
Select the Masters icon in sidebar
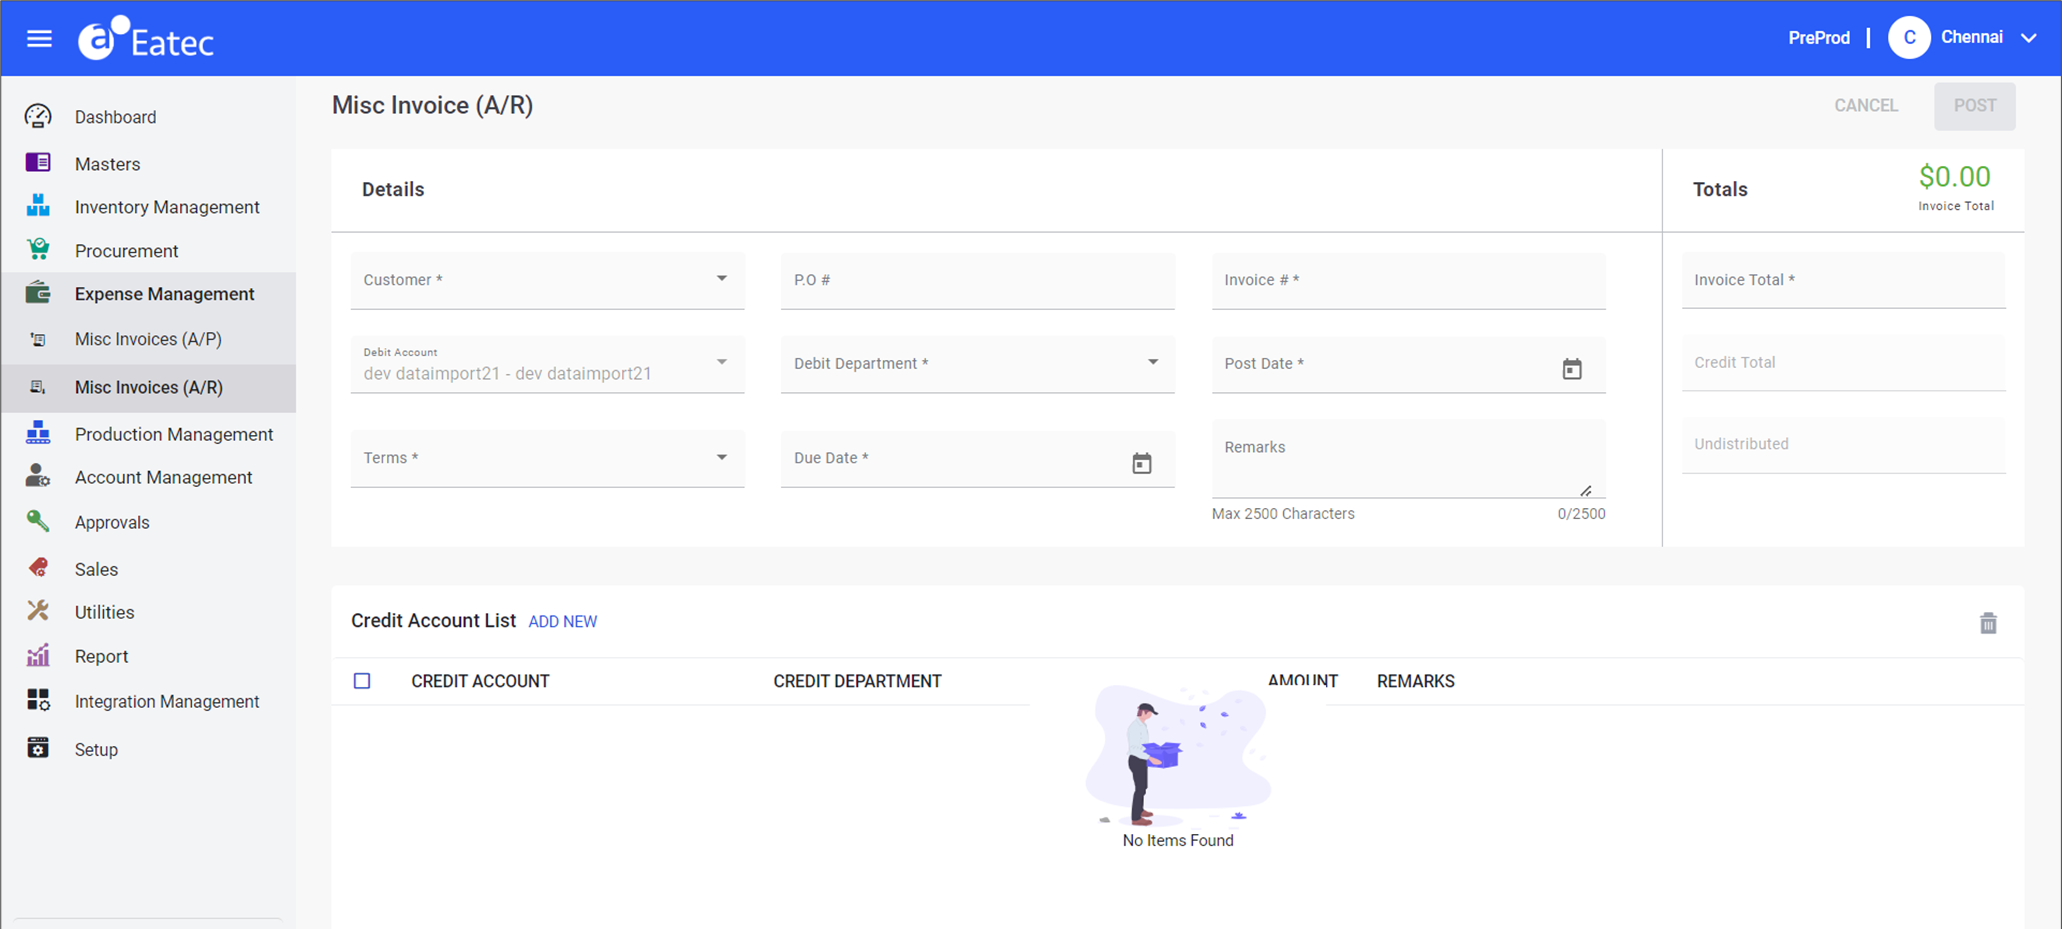click(x=37, y=162)
